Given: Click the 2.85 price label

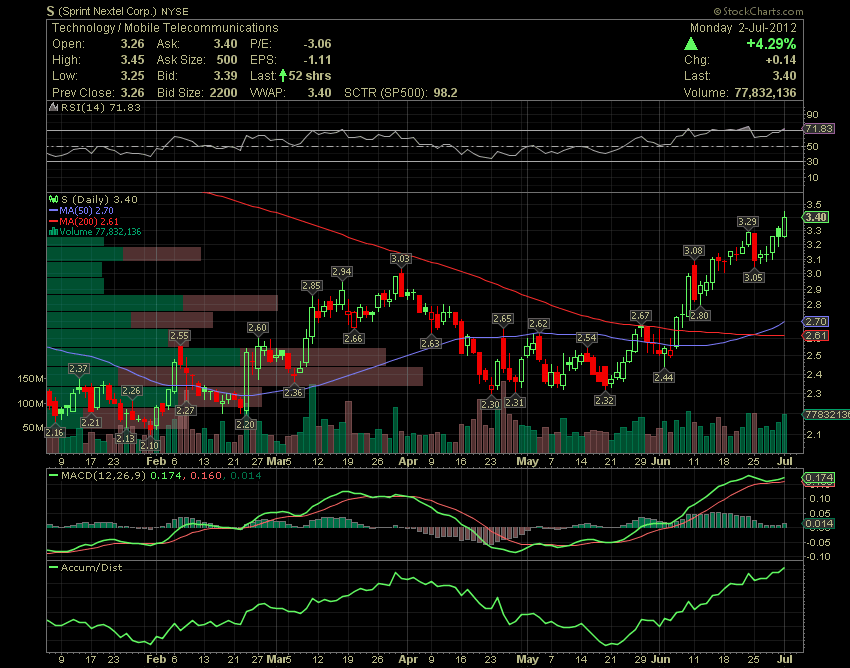Looking at the screenshot, I should [x=312, y=285].
